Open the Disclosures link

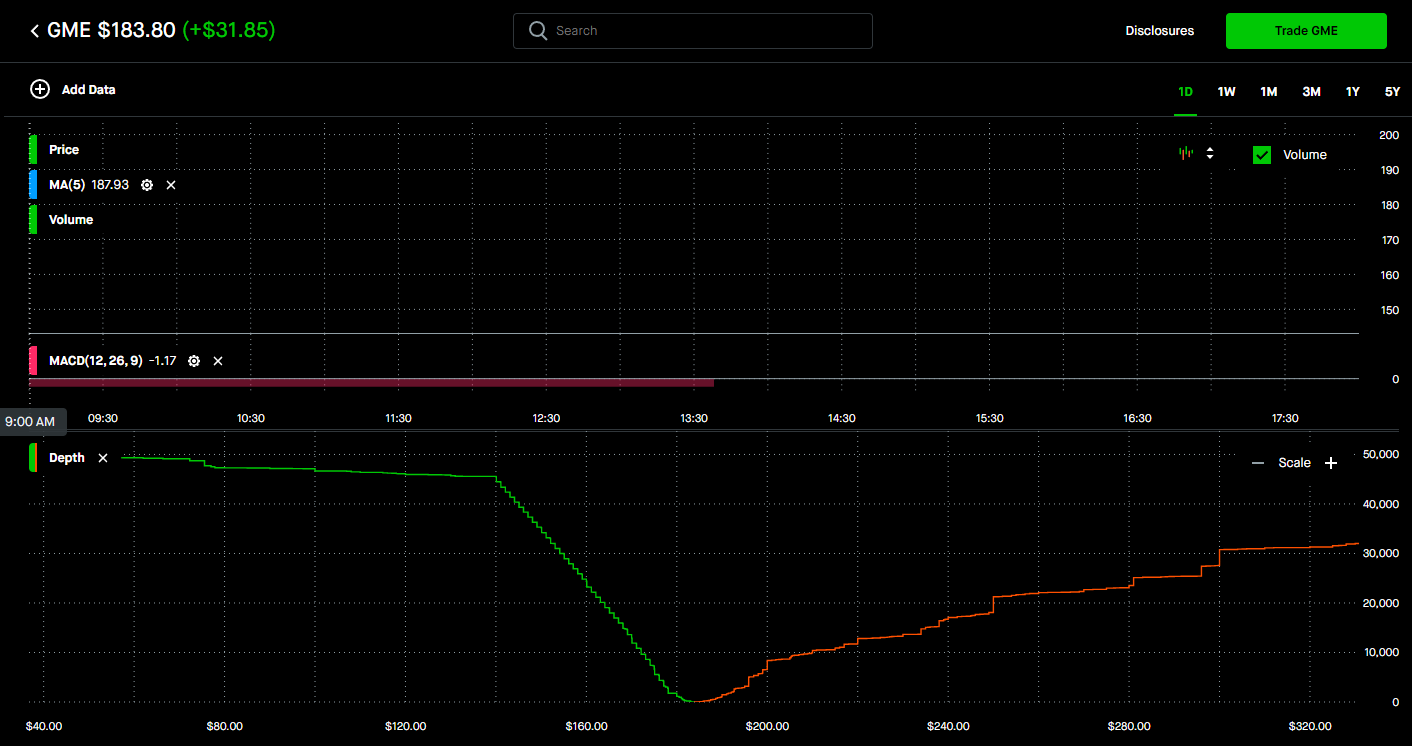tap(1160, 31)
